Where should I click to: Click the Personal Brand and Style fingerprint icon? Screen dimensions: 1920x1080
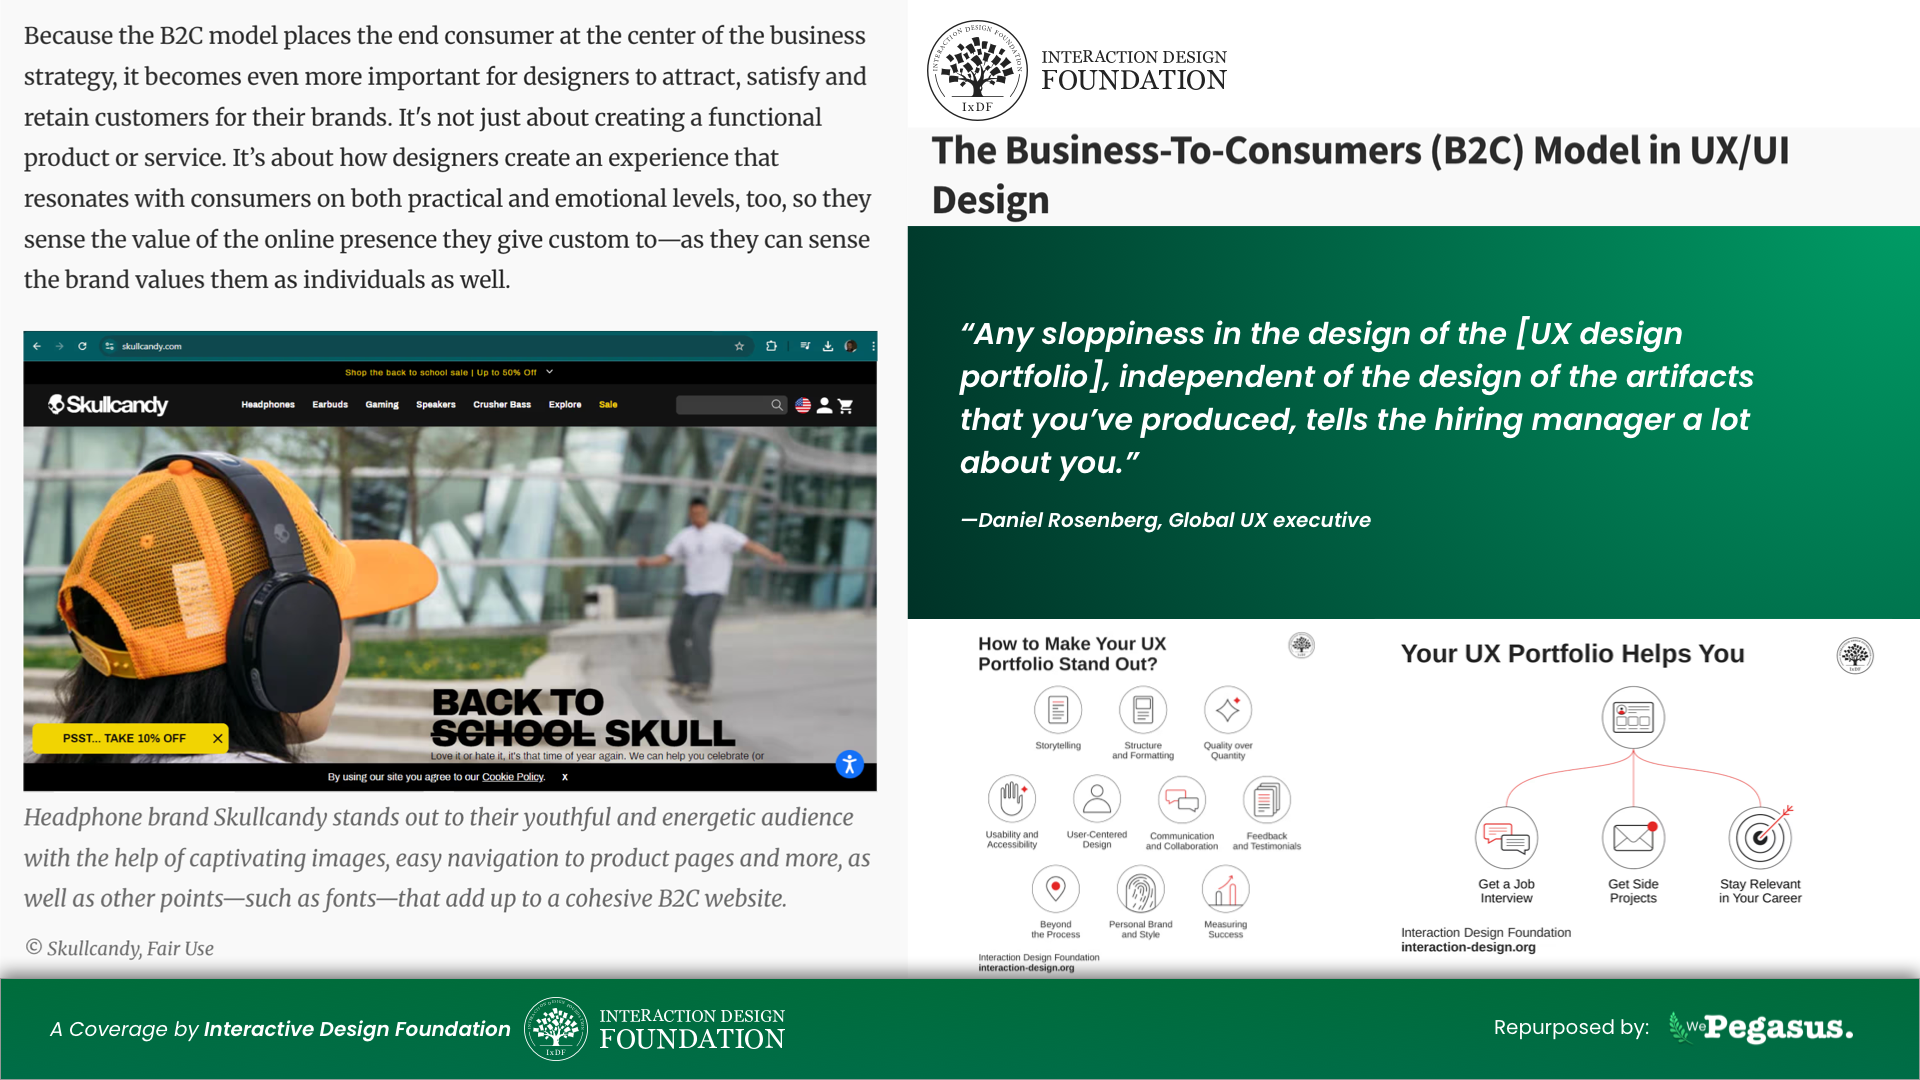click(x=1141, y=888)
